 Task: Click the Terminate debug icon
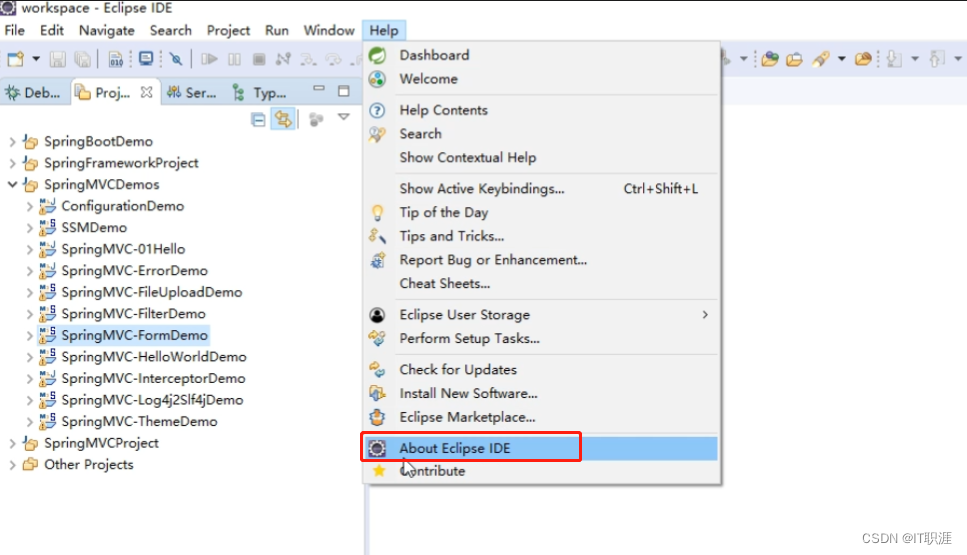[259, 59]
